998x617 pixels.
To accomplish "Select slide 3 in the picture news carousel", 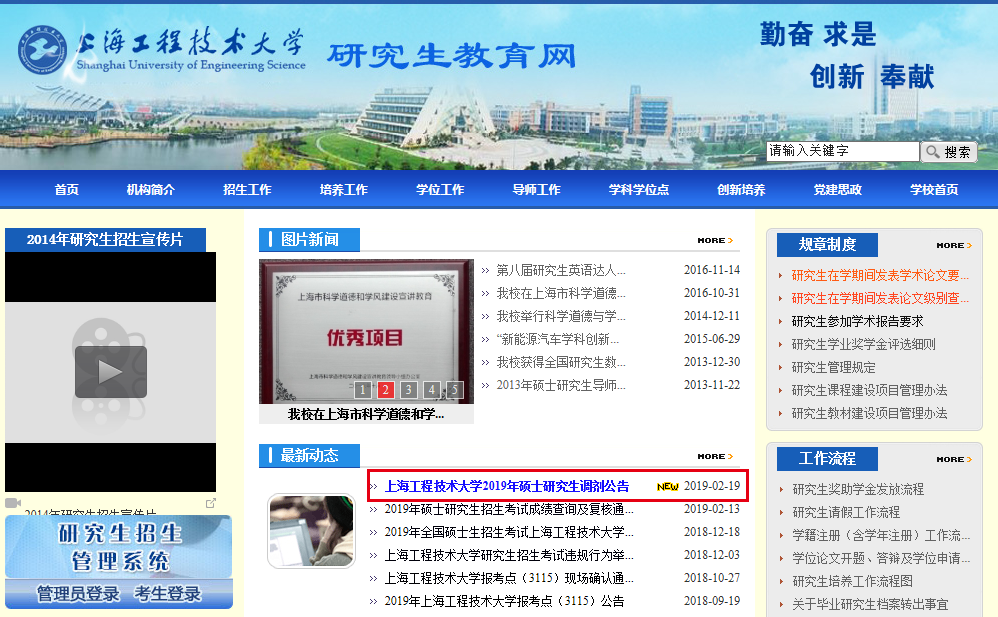I will (x=408, y=390).
